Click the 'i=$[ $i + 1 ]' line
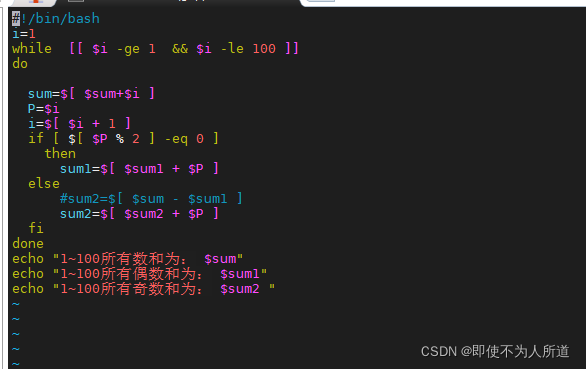Image resolution: width=586 pixels, height=369 pixels. coord(79,123)
